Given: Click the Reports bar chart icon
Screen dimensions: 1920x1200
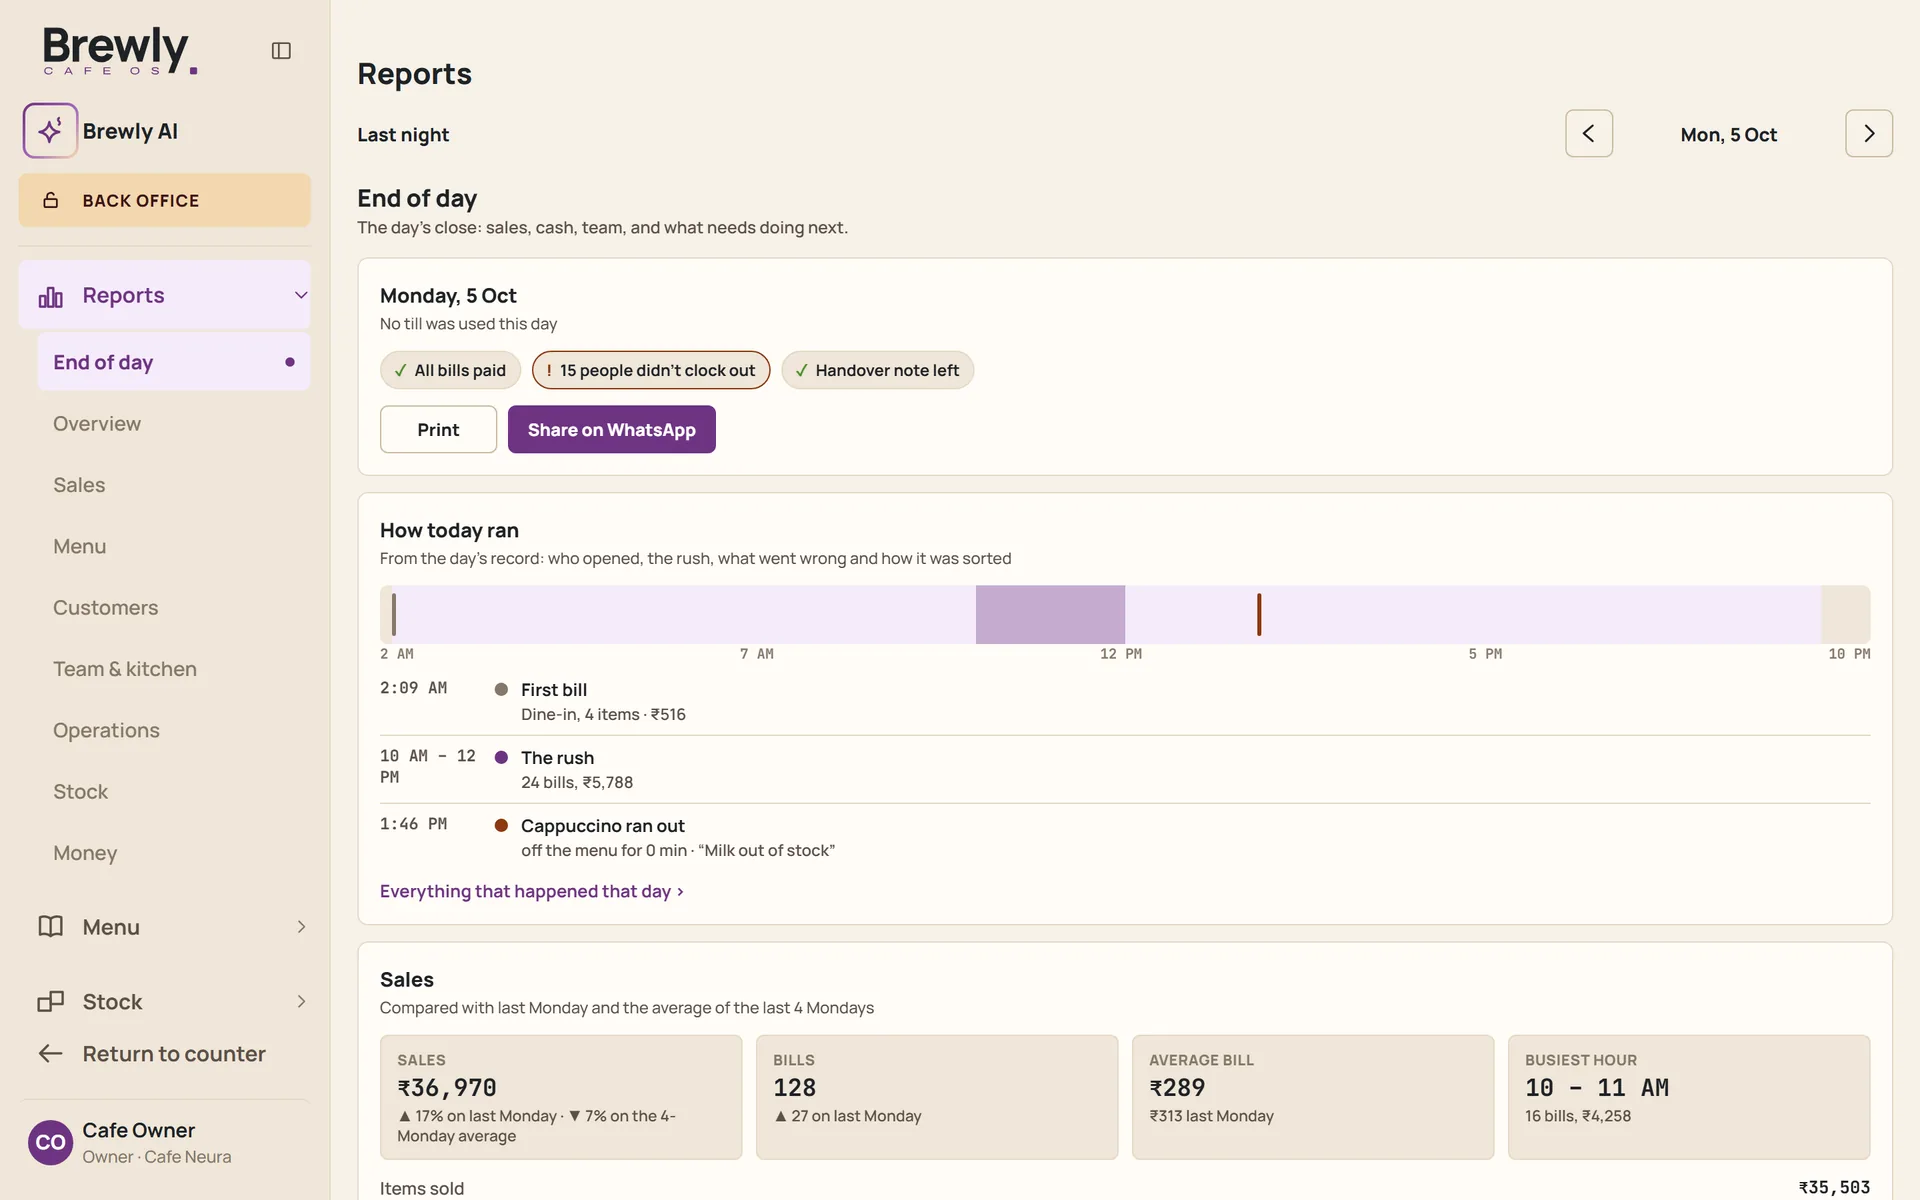Looking at the screenshot, I should click(50, 296).
